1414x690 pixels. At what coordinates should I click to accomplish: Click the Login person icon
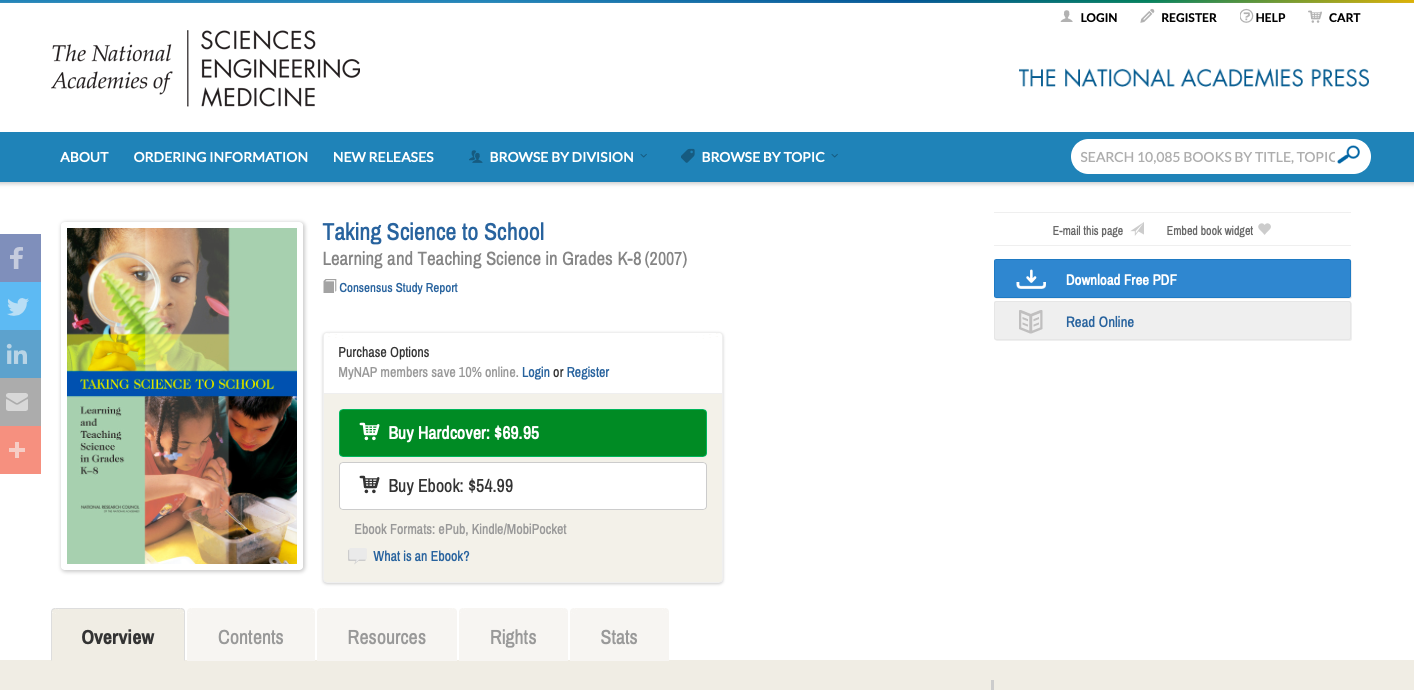coord(1066,17)
